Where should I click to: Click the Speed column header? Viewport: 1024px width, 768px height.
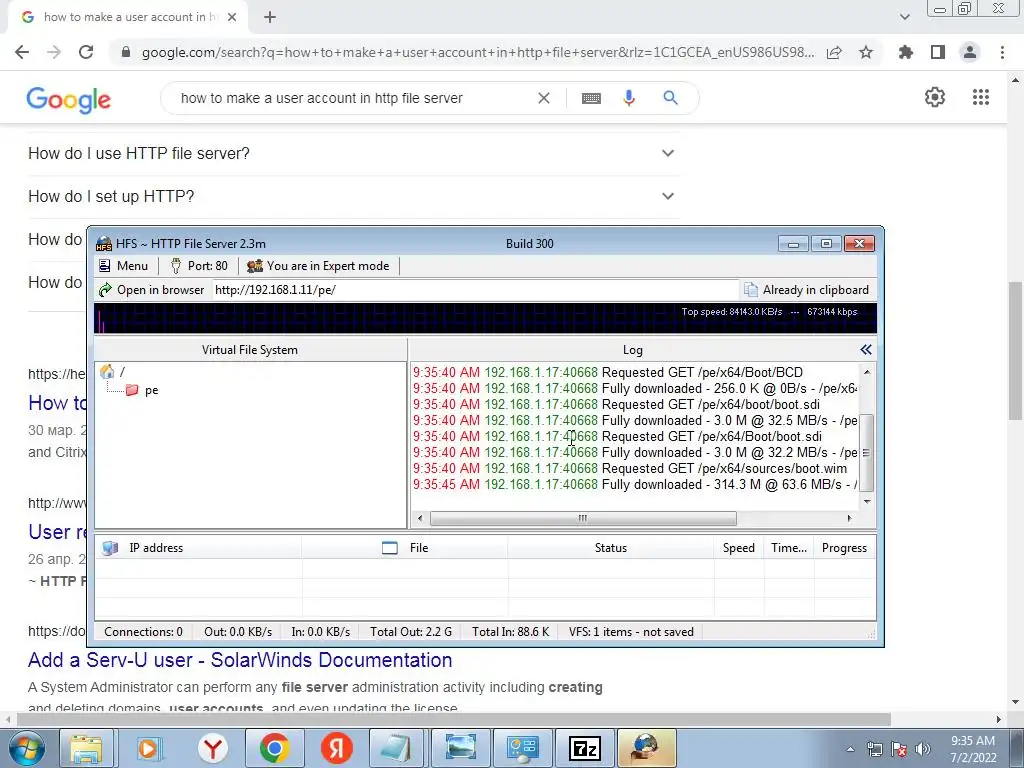pos(739,548)
